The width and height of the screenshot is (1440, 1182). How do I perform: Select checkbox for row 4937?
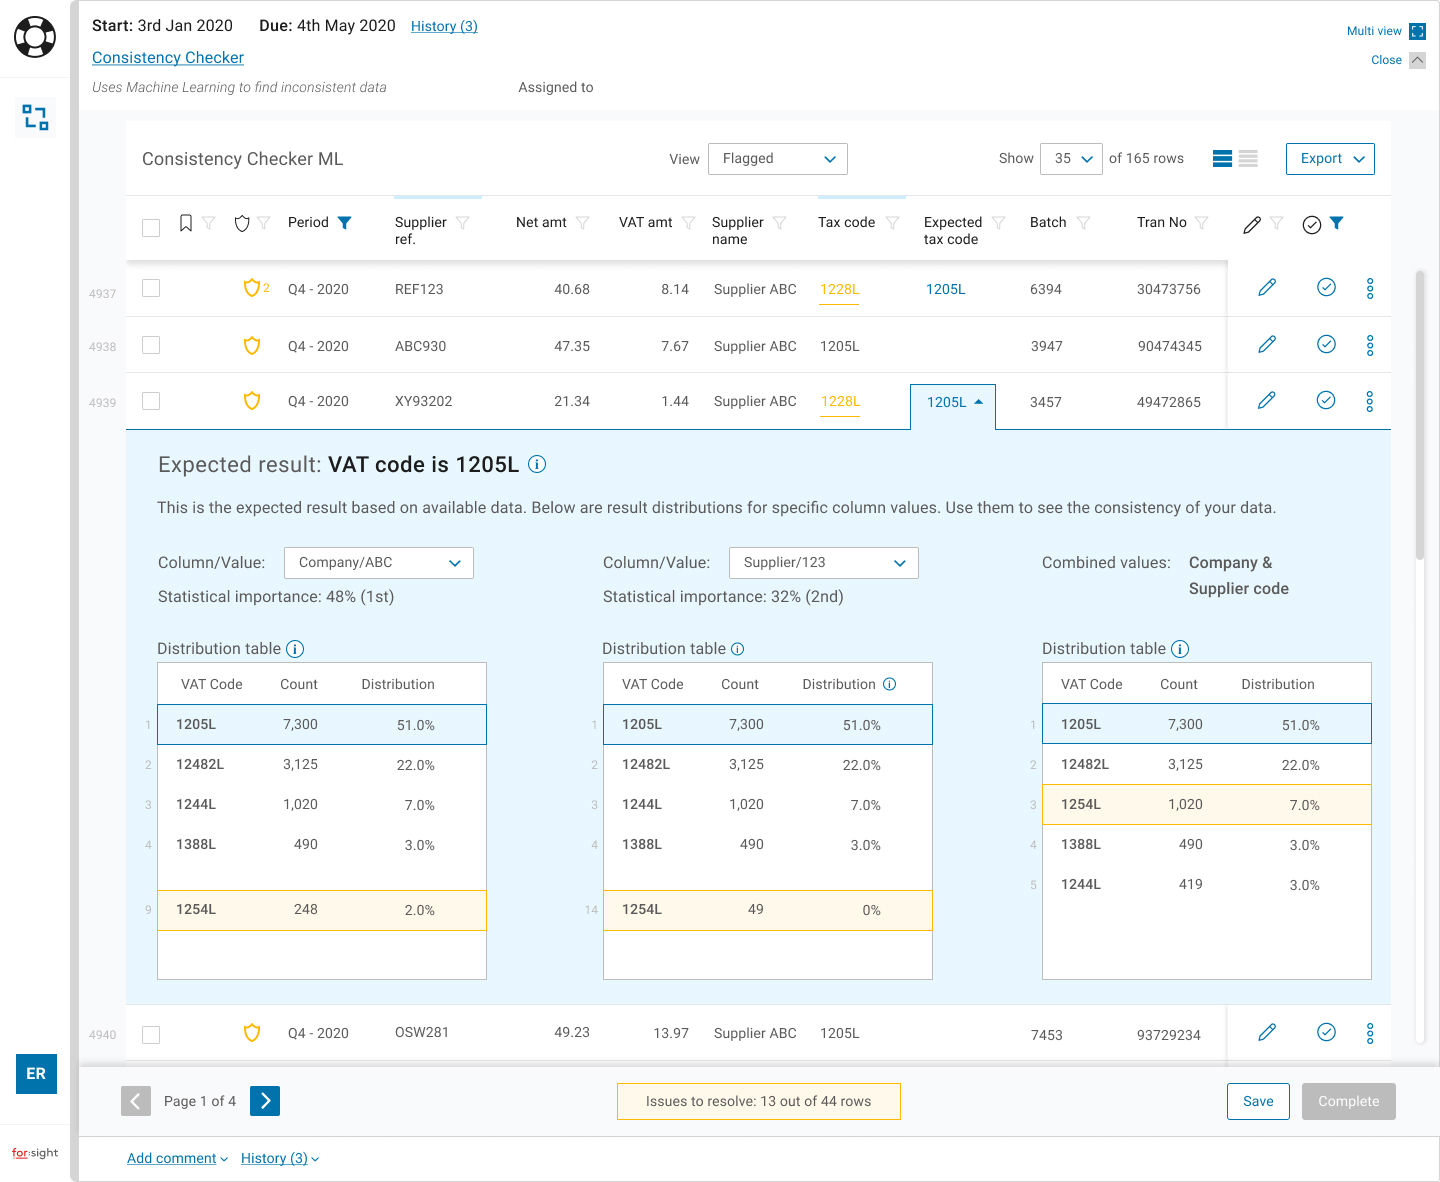pos(151,288)
